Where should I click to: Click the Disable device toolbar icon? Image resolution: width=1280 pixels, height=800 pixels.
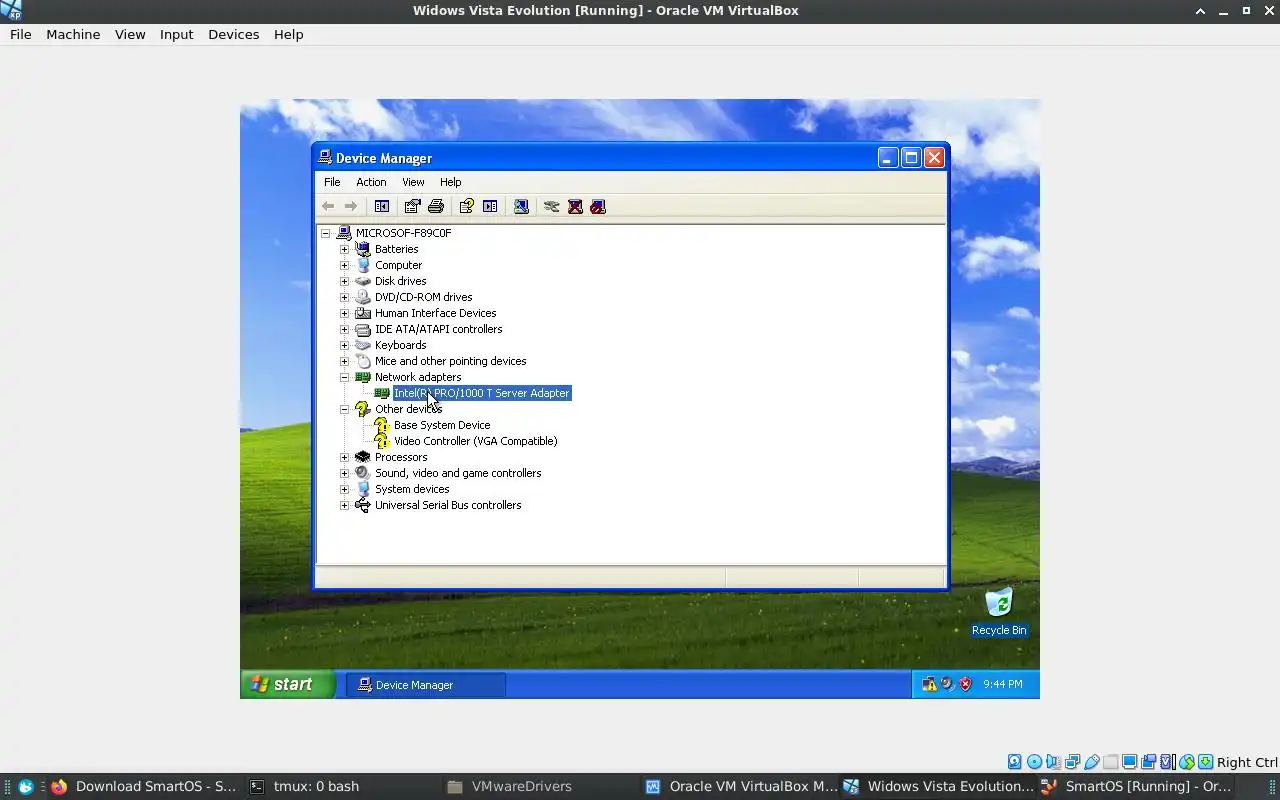point(598,206)
